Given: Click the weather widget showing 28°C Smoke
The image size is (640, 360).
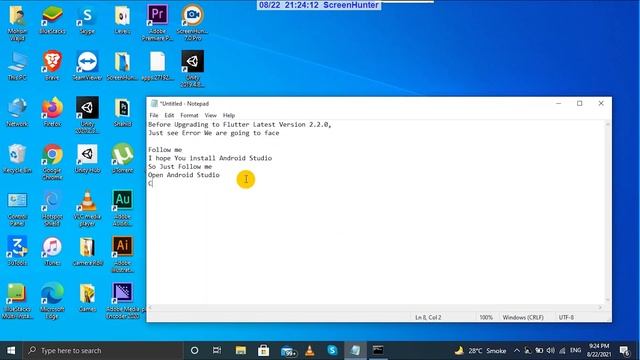Looking at the screenshot, I should [x=481, y=350].
